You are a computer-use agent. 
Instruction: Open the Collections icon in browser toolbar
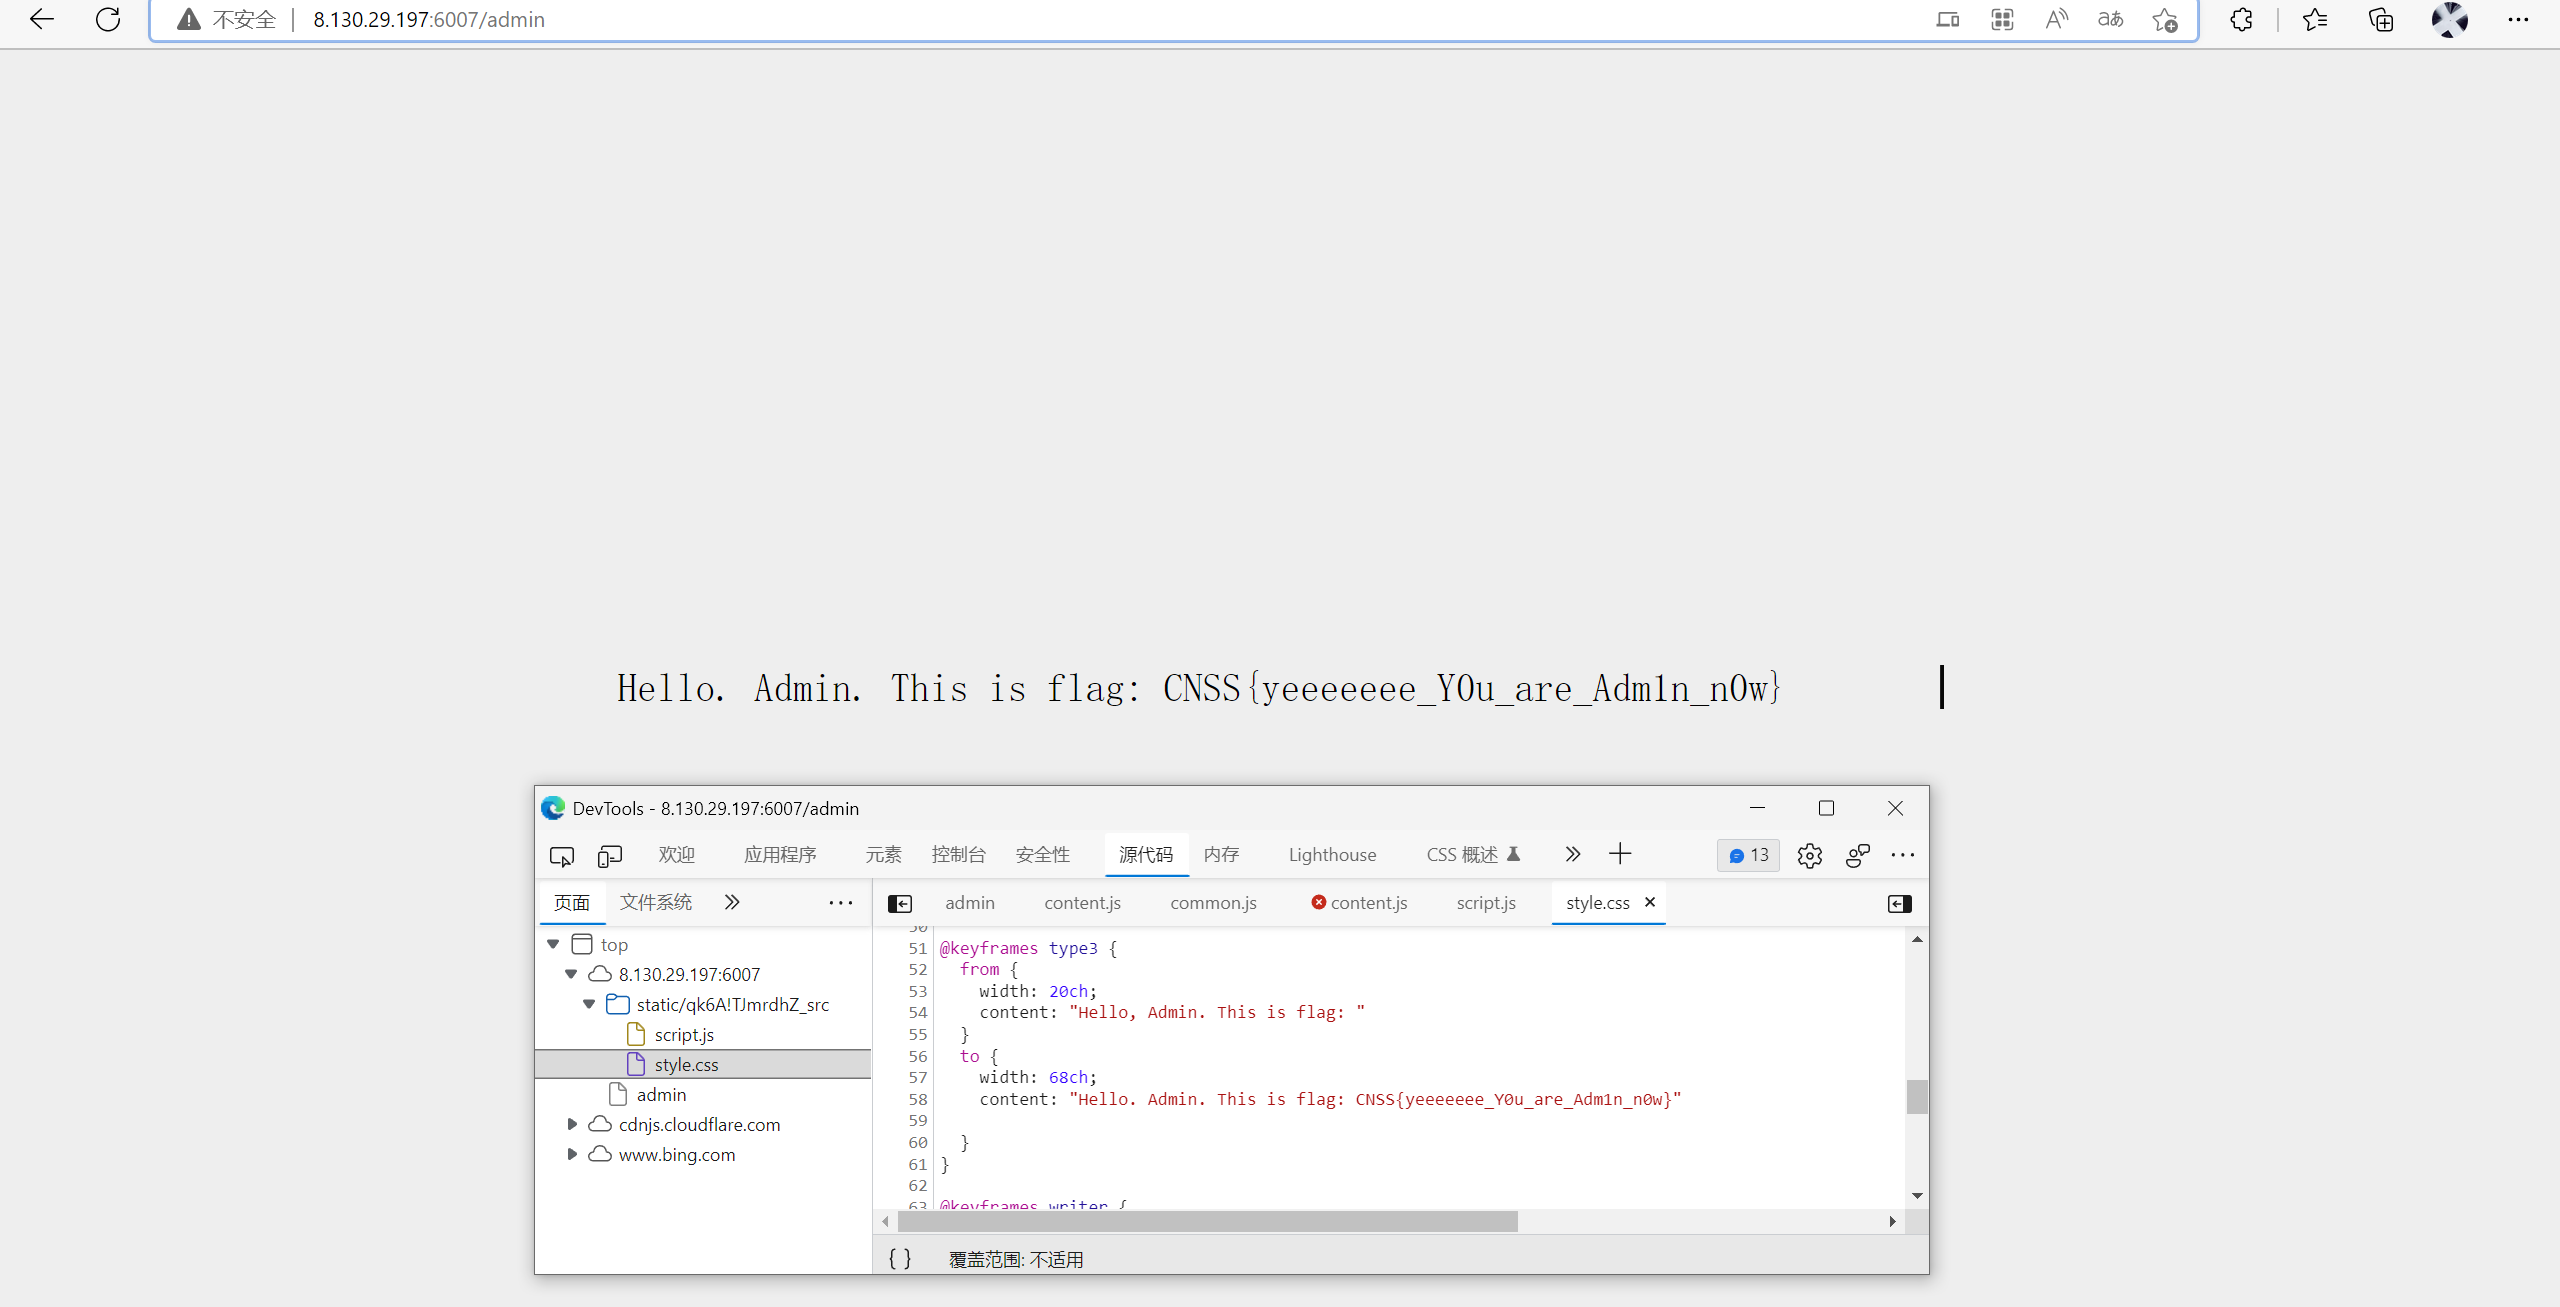(x=2380, y=19)
